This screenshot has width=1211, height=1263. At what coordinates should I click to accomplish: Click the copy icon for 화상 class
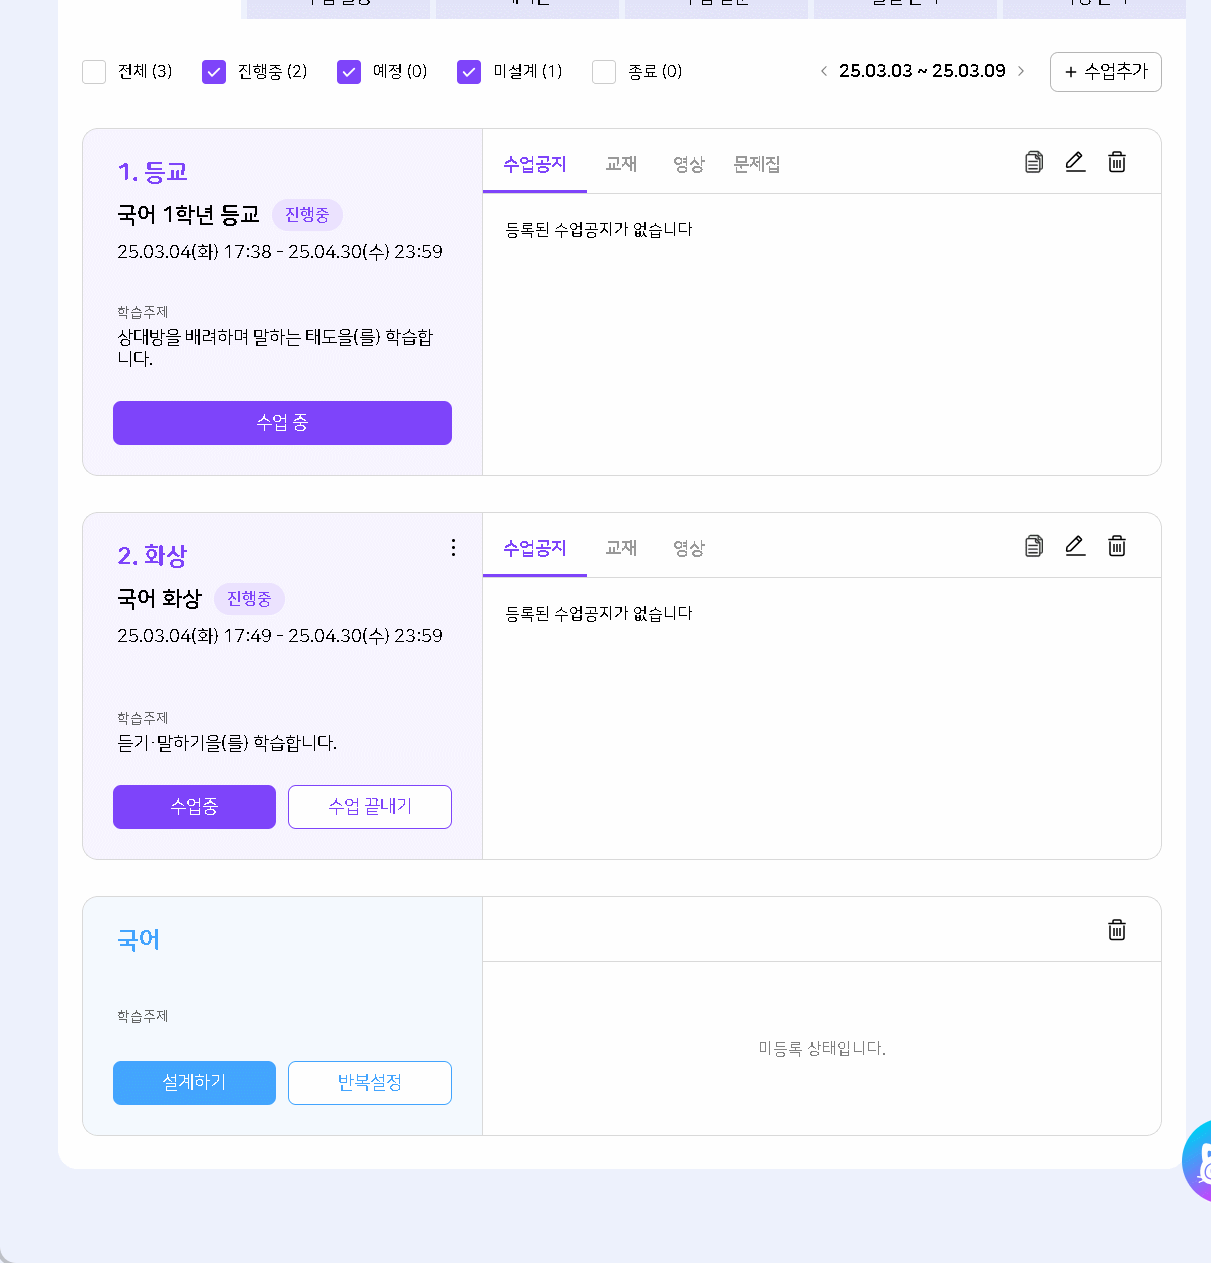[1034, 546]
